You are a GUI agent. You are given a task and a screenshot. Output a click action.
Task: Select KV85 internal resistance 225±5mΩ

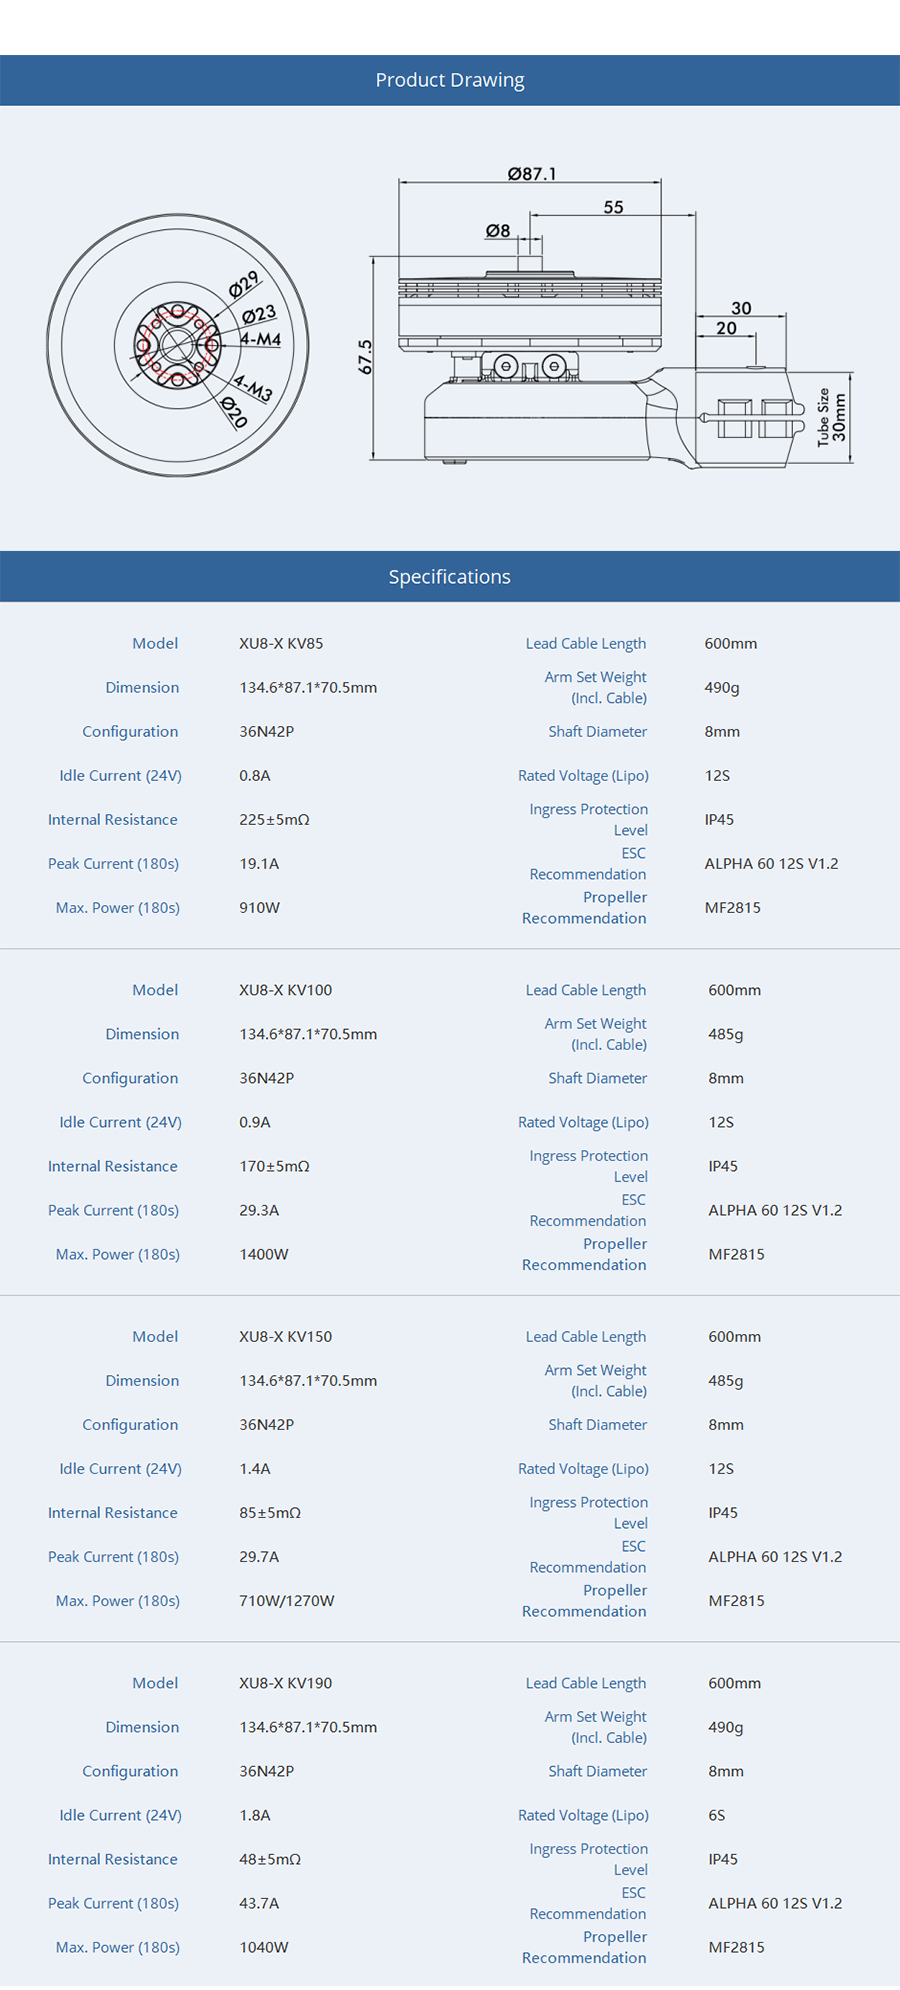[x=274, y=820]
